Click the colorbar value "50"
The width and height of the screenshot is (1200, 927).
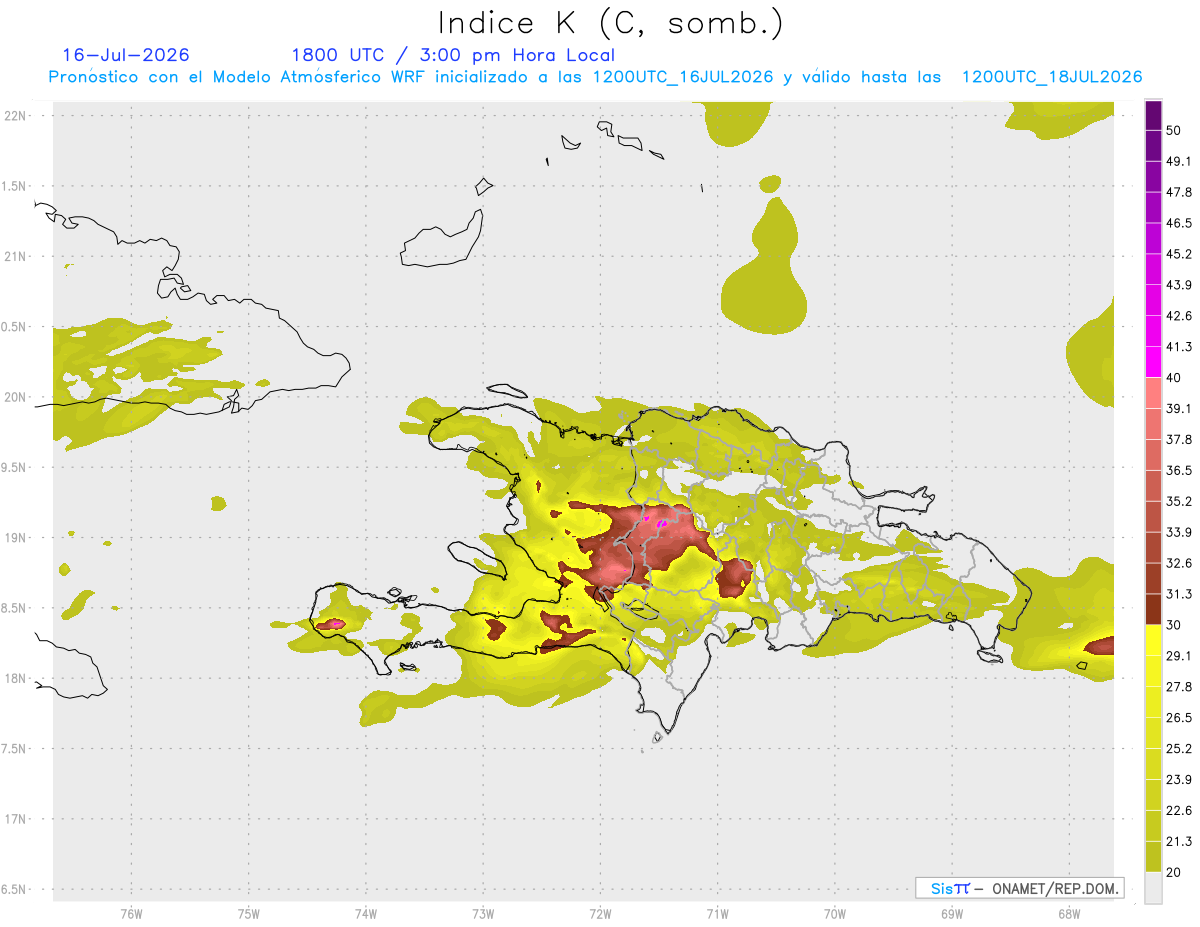1174,131
